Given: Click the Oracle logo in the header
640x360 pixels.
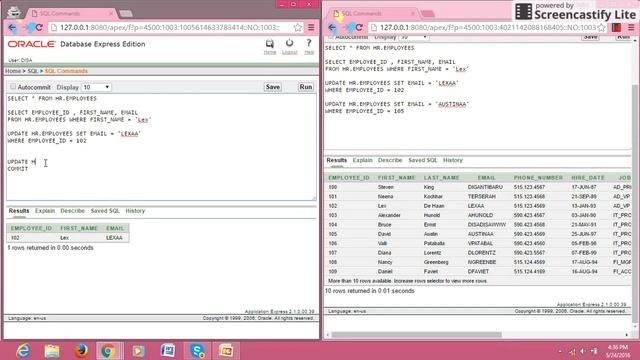Looking at the screenshot, I should tap(31, 44).
